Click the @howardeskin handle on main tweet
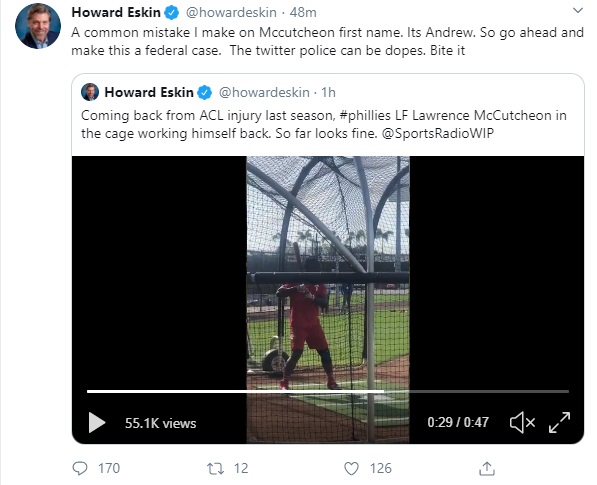The height and width of the screenshot is (485, 597). pos(231,12)
